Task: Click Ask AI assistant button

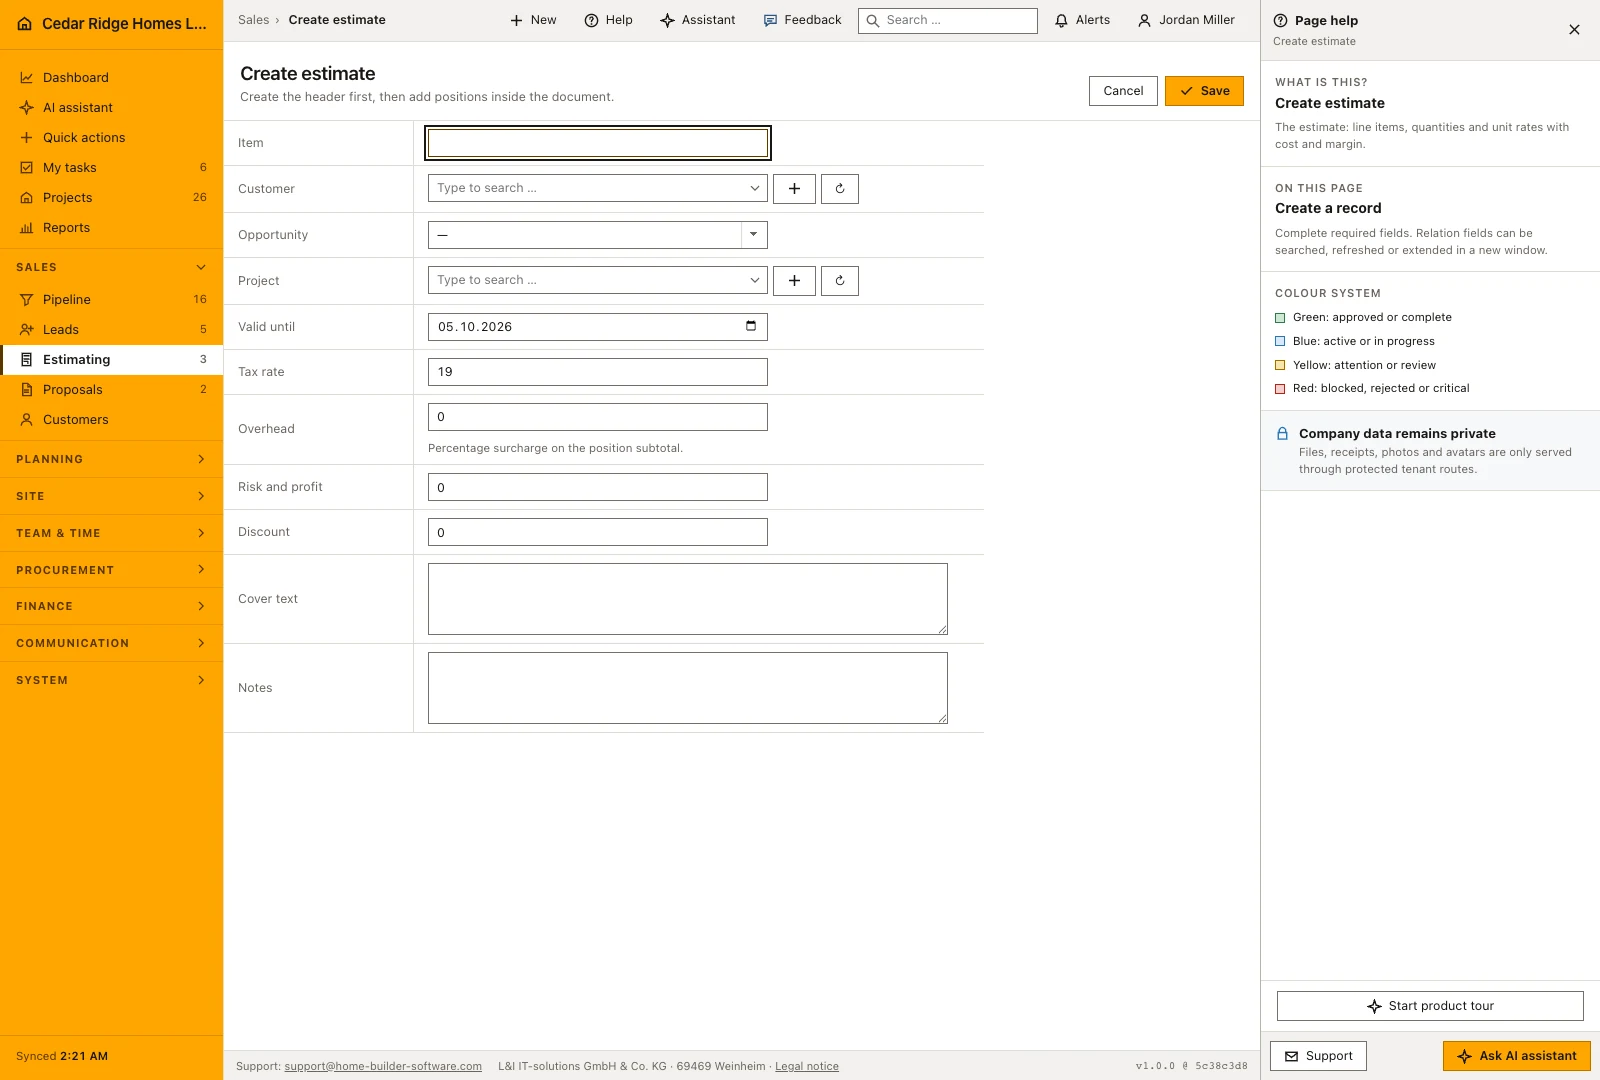Action: click(x=1516, y=1056)
